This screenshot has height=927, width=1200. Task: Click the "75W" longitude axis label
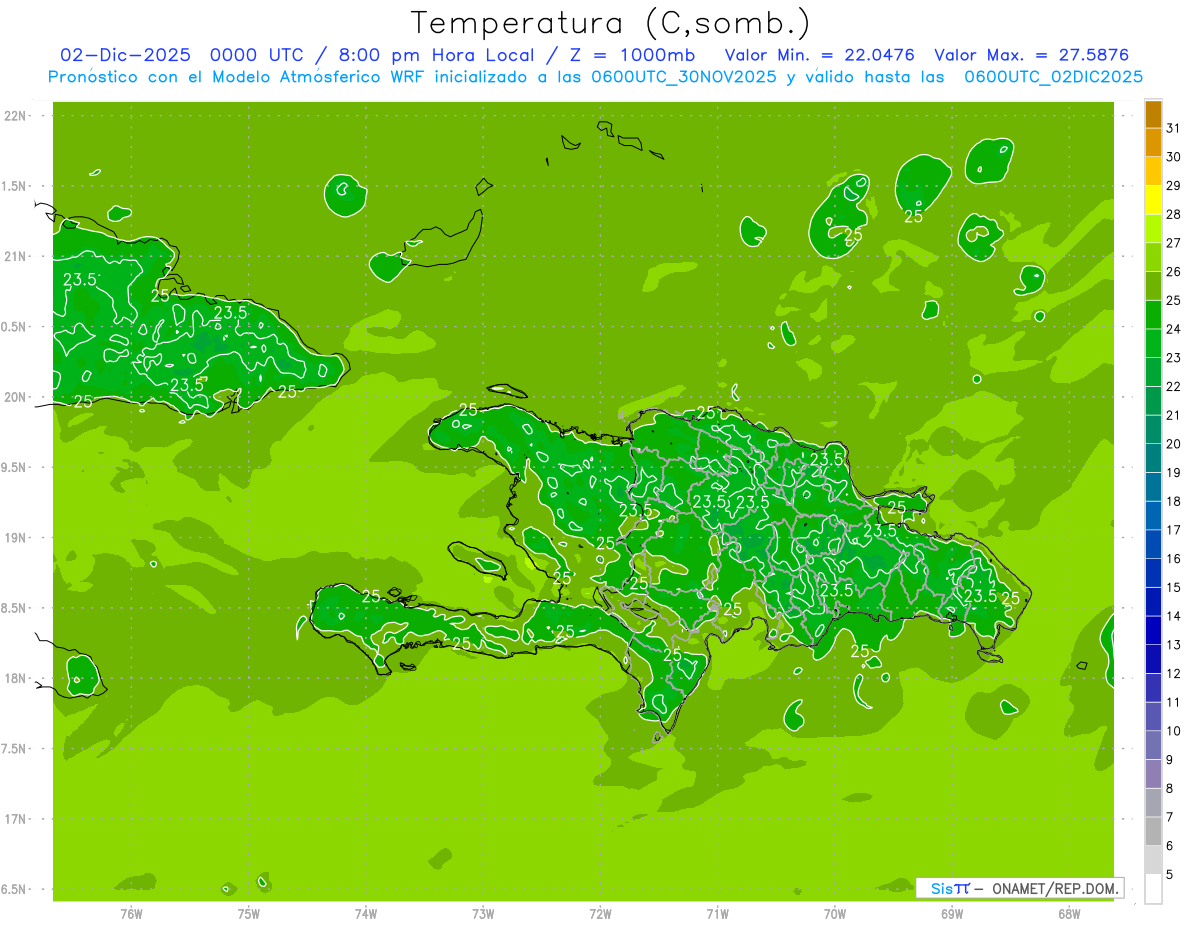[x=249, y=914]
